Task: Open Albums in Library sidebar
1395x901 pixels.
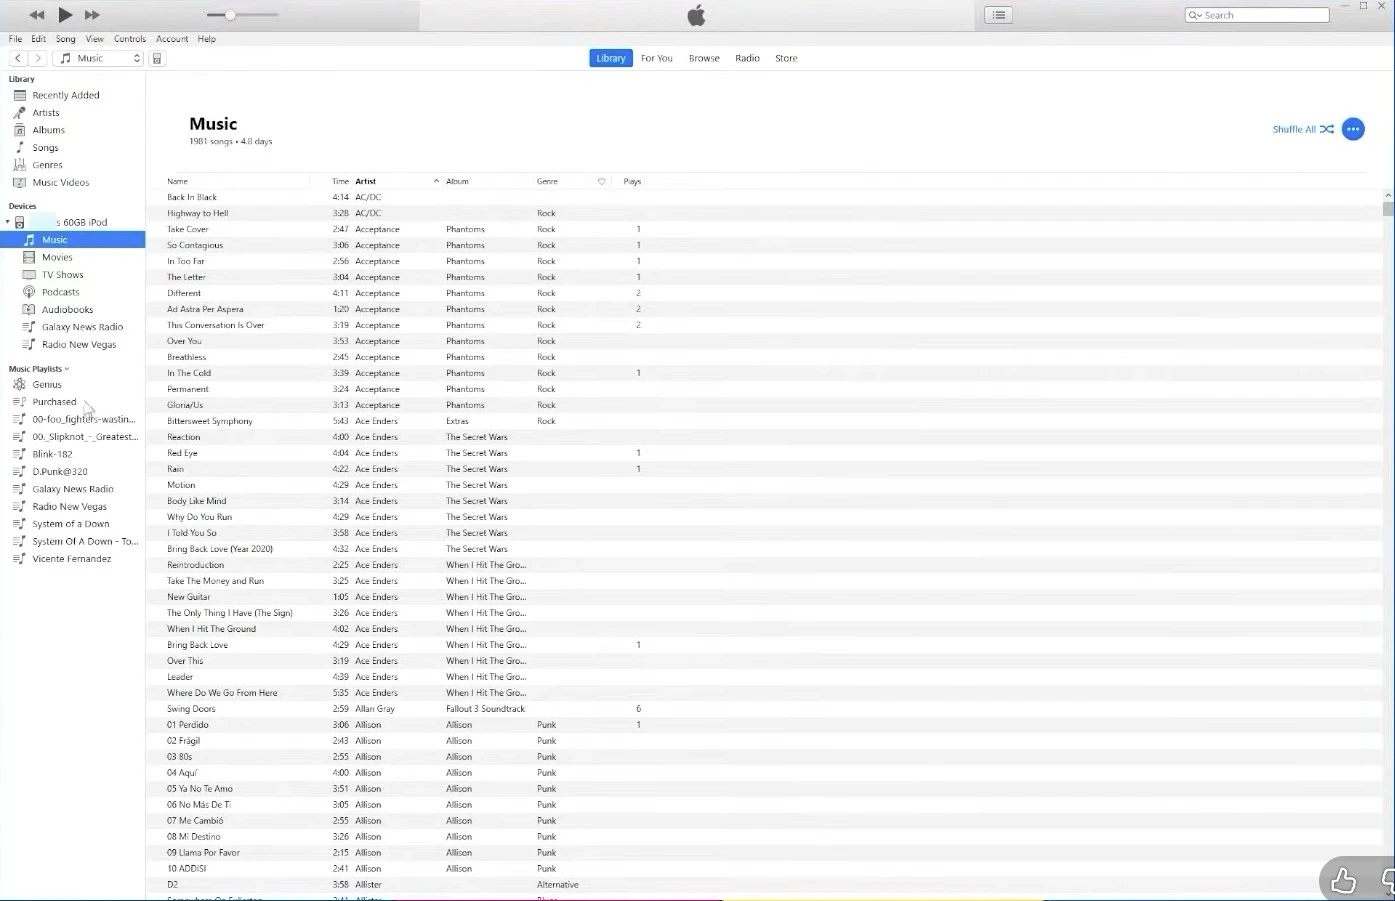Action: [48, 130]
